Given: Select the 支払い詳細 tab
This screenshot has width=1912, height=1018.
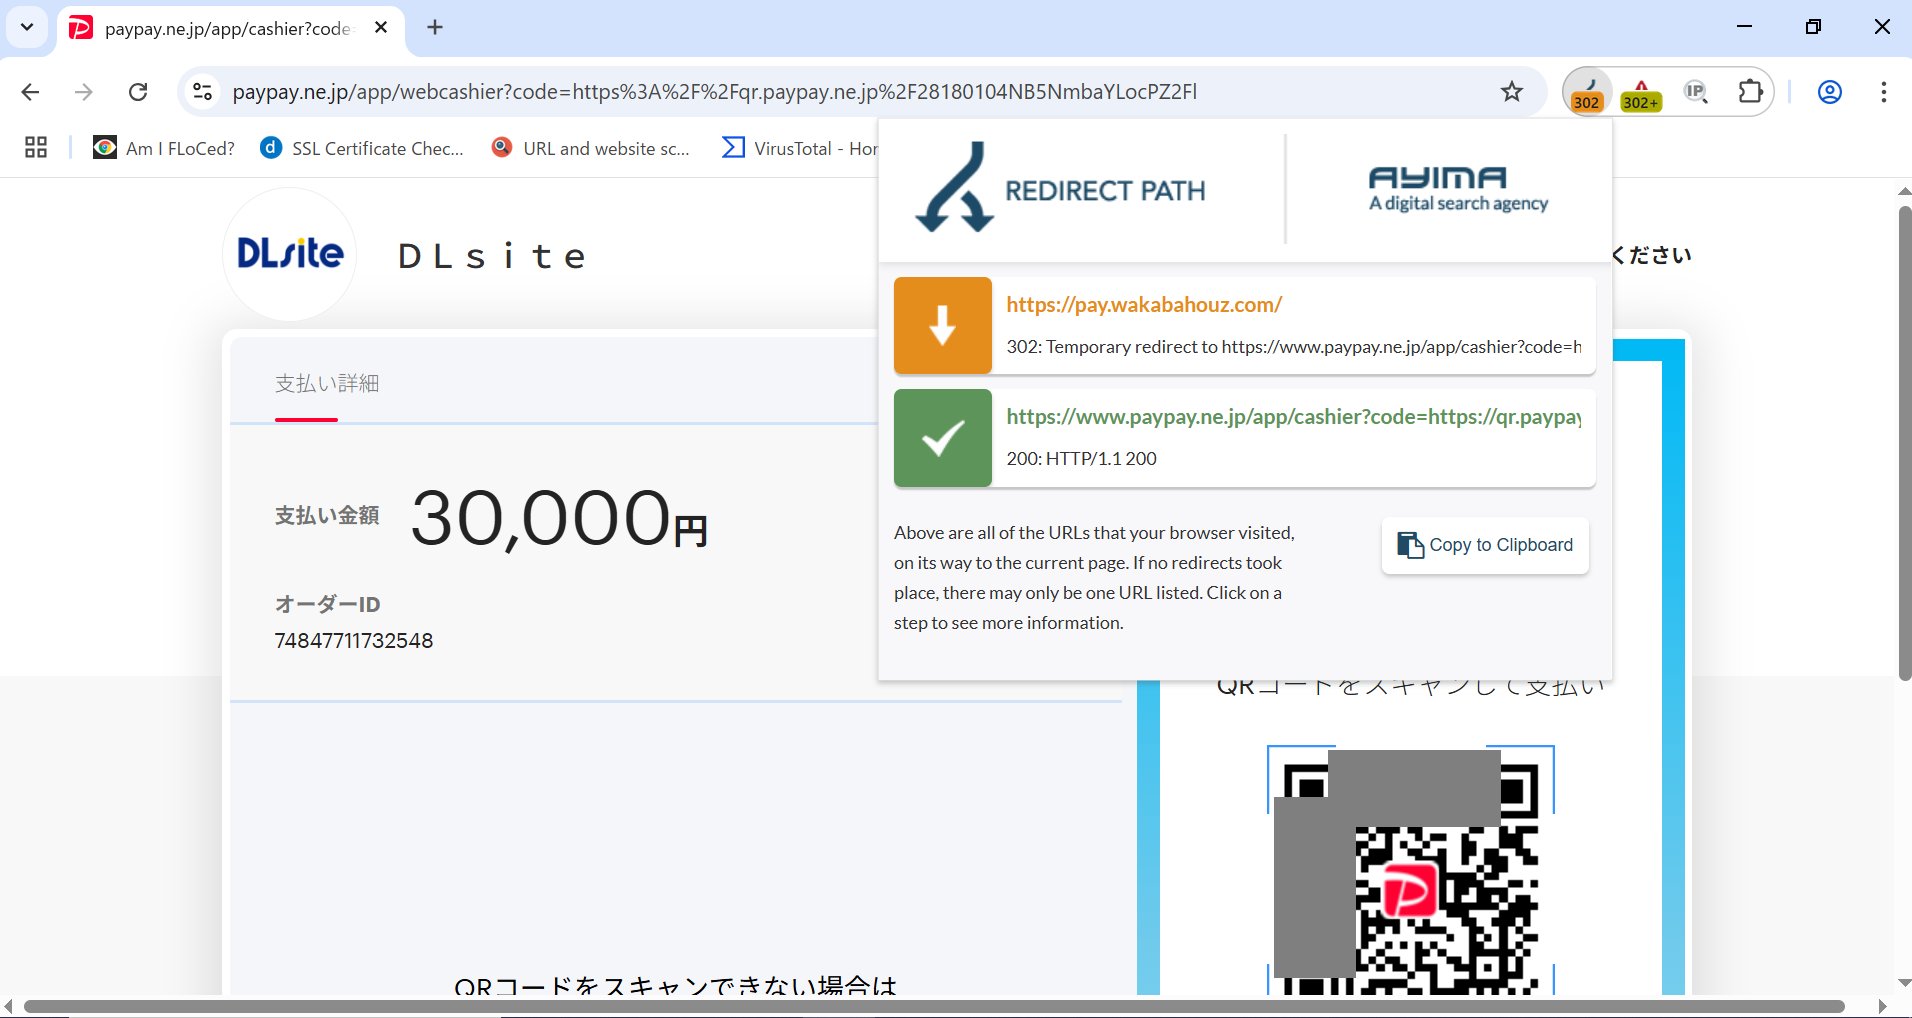Looking at the screenshot, I should (327, 384).
